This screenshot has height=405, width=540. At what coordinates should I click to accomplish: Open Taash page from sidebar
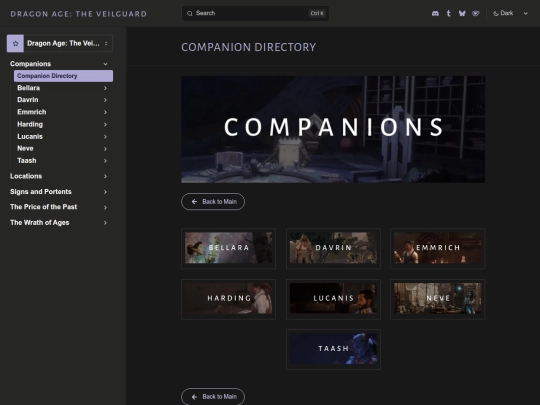click(x=27, y=160)
